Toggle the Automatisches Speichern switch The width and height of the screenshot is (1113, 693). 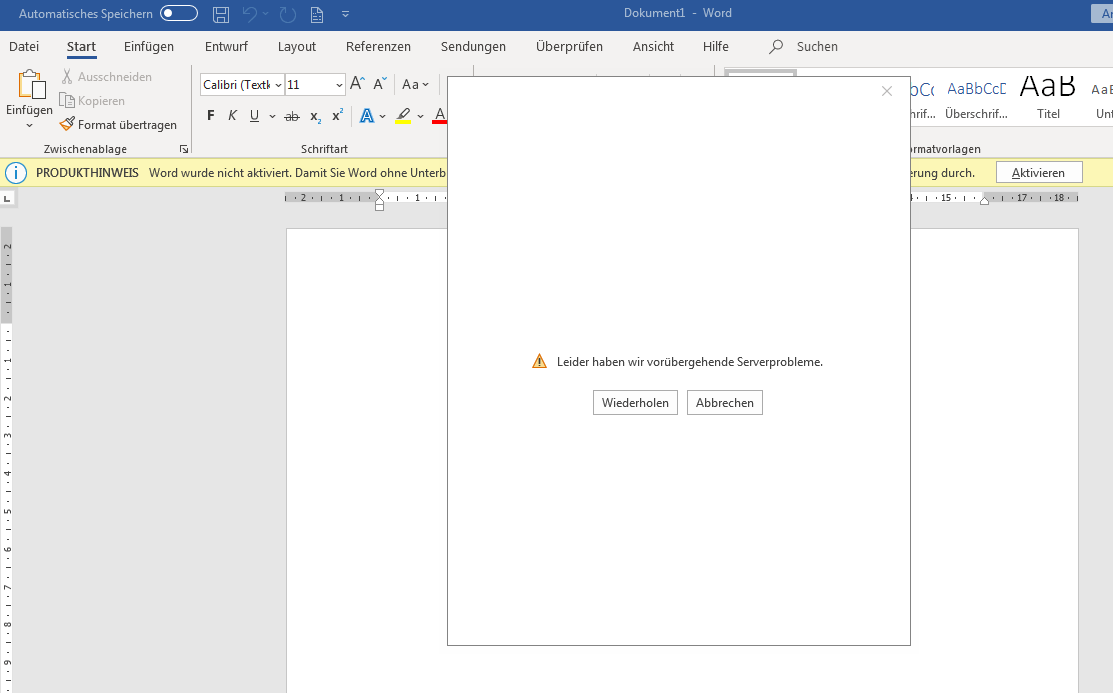179,14
